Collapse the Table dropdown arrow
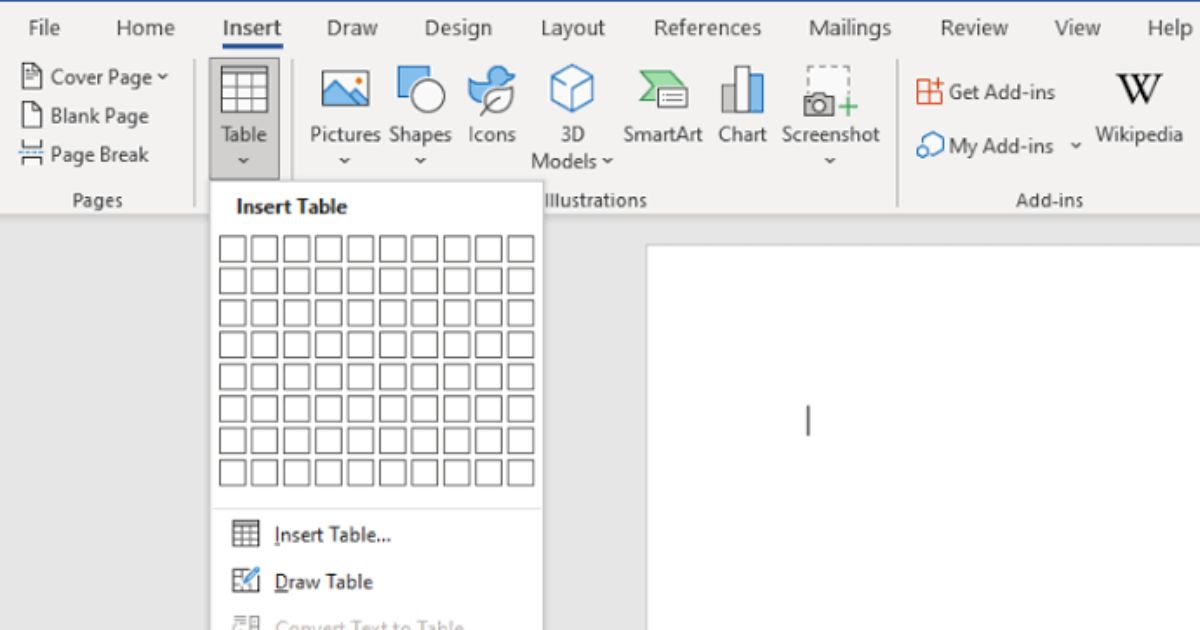Screen dimensions: 1200x630 pos(244,161)
